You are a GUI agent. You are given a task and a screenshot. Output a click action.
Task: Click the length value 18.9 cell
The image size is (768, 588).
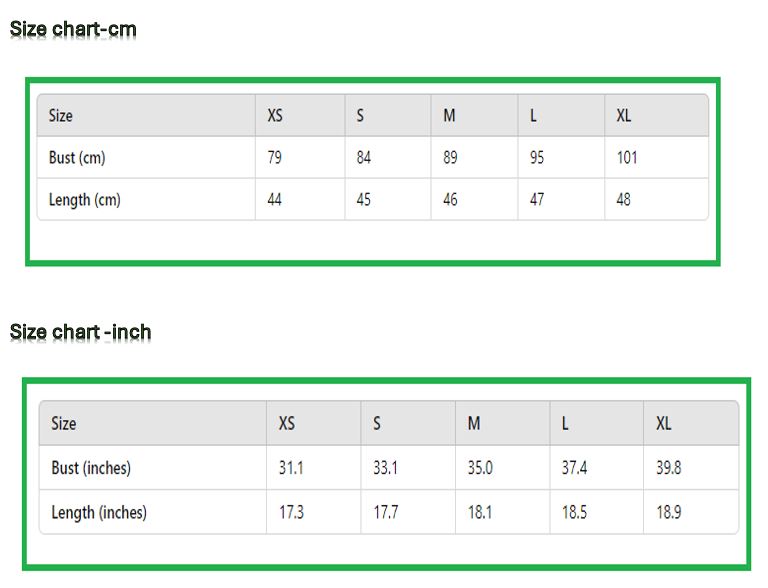668,513
